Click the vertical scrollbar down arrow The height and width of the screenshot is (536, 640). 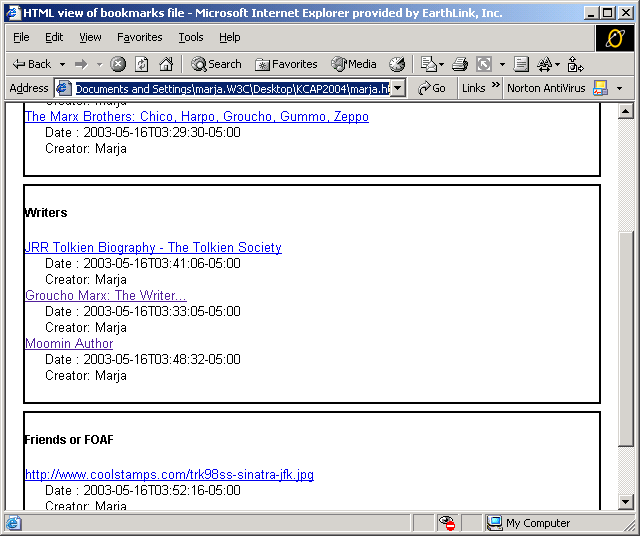[626, 502]
